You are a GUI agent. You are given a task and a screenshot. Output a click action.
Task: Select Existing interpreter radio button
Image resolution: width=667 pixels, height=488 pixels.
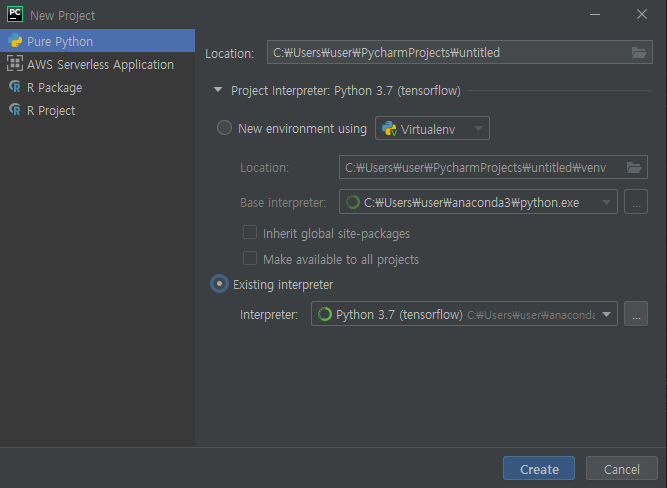[x=219, y=284]
